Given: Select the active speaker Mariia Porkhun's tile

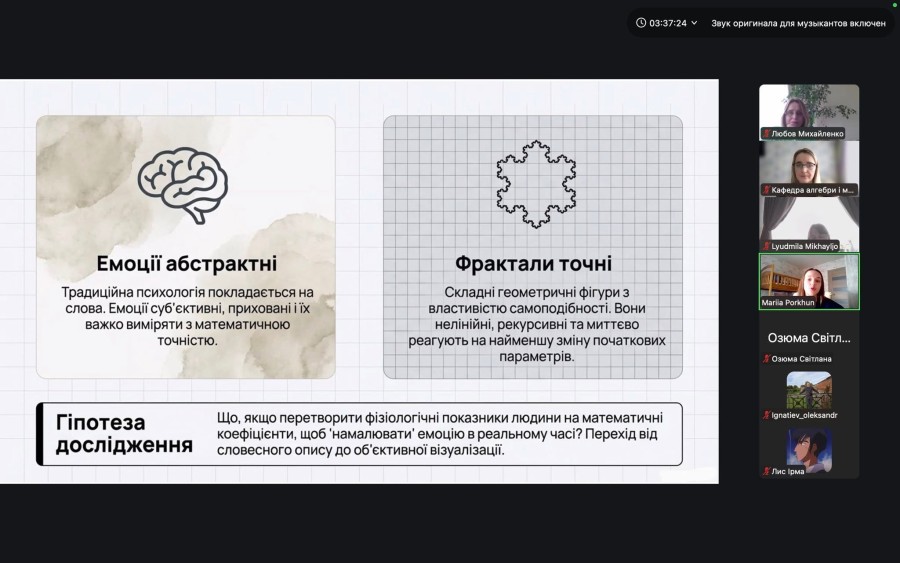Looking at the screenshot, I should click(x=809, y=282).
